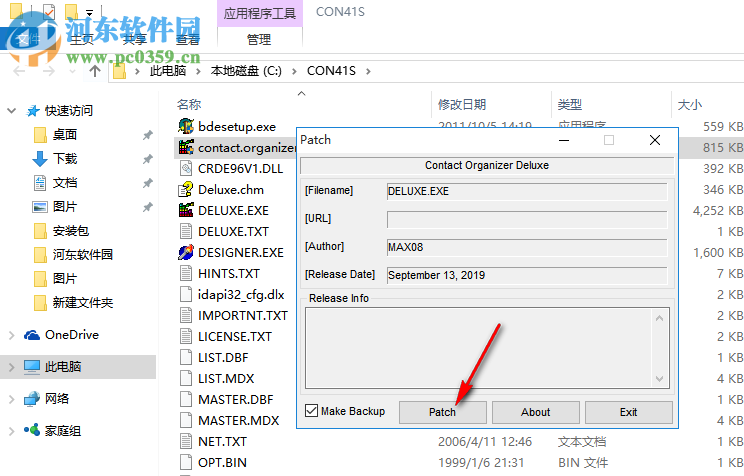Select 家庭组 in the navigation pane
Screen dimensions: 744x476
[x=63, y=431]
